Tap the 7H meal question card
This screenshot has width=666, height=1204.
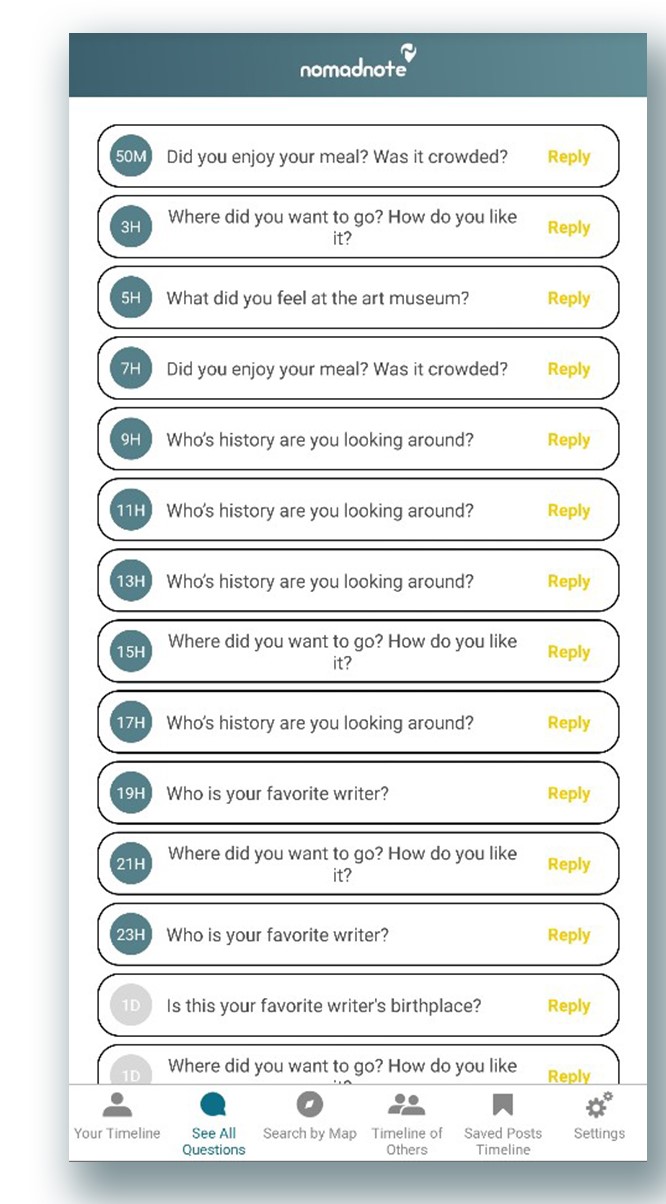[330, 369]
